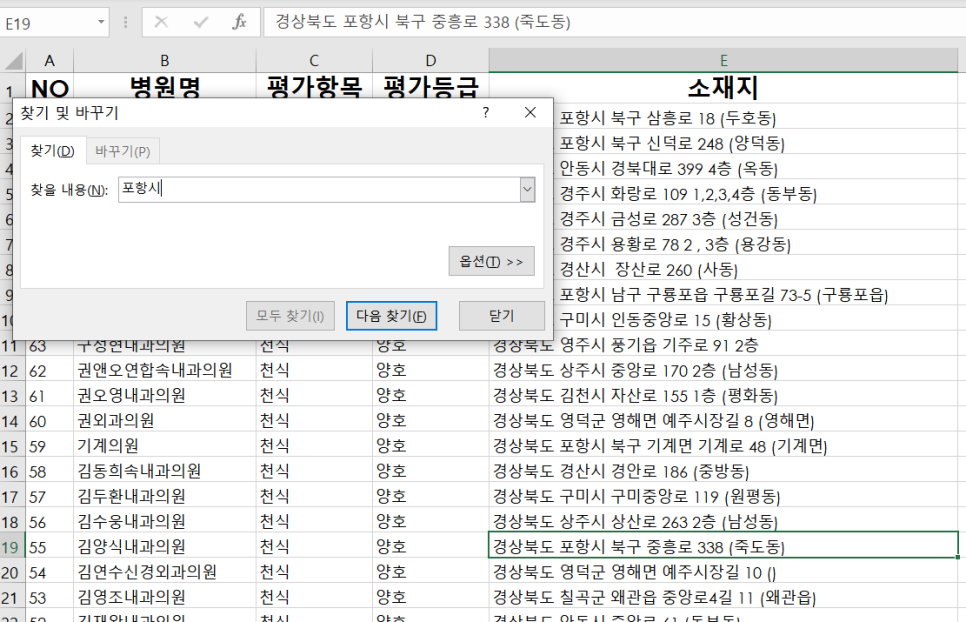Click NO cell 55 in row 19
Viewport: 966px width, 622px height.
[x=49, y=547]
